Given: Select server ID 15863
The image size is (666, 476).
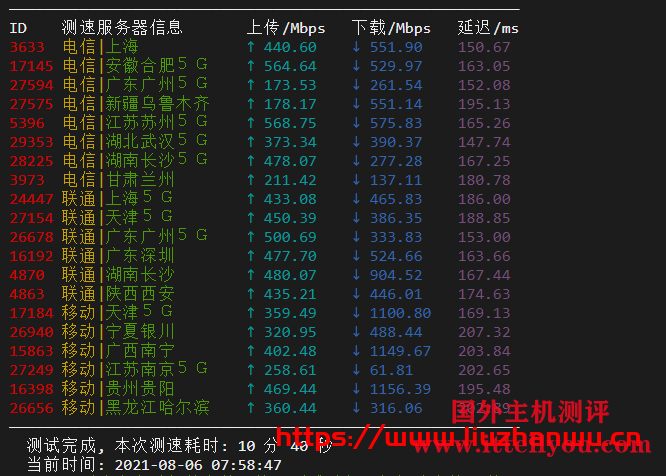Looking at the screenshot, I should click(x=31, y=351).
